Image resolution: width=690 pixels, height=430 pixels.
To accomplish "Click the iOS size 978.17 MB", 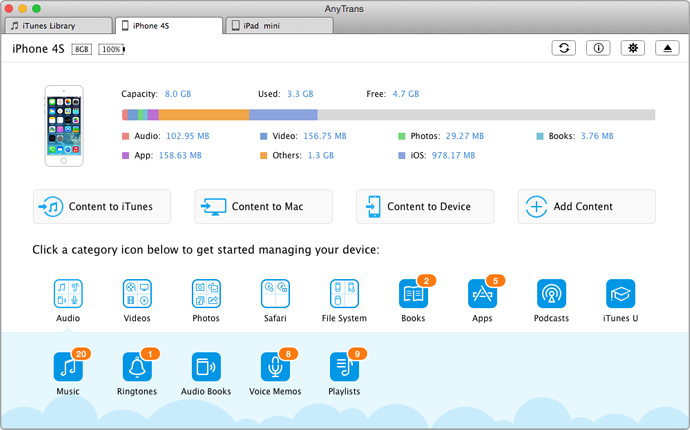I will [x=453, y=155].
